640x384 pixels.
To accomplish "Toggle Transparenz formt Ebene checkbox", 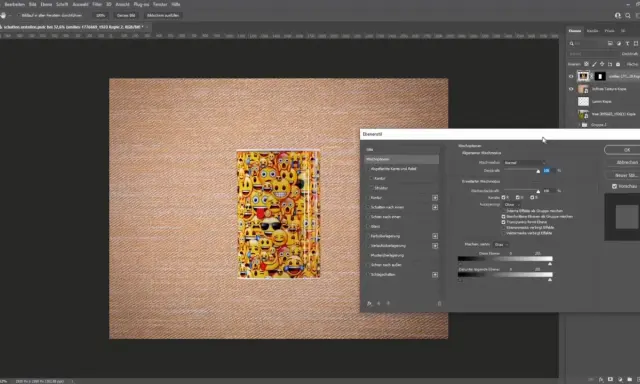I will pyautogui.click(x=503, y=222).
